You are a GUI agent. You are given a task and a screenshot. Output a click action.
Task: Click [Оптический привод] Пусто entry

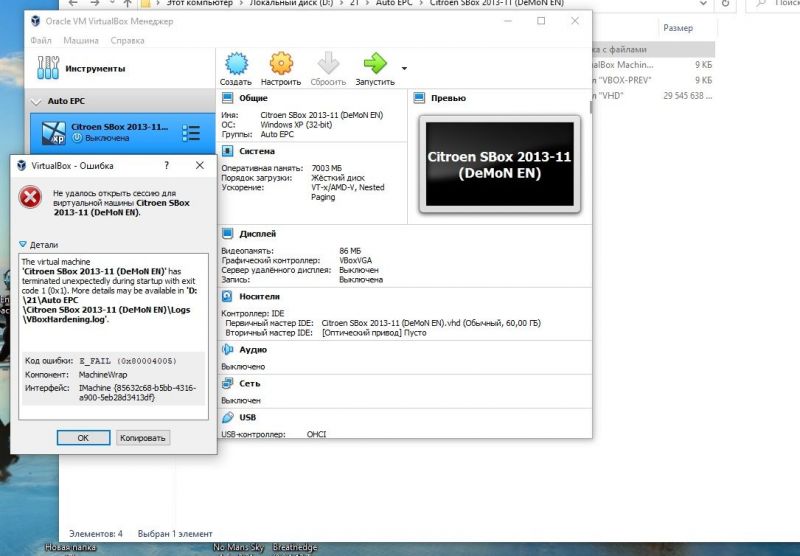[x=374, y=333]
